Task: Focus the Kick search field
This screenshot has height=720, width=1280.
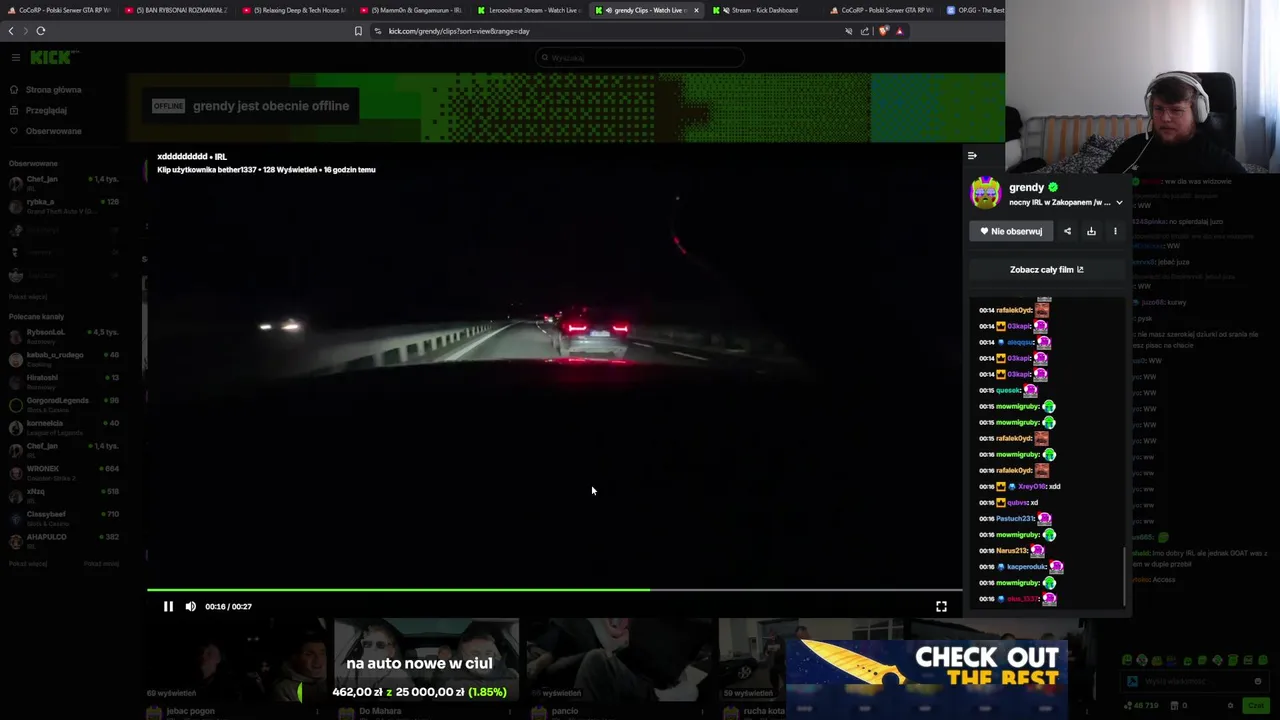Action: tap(640, 57)
